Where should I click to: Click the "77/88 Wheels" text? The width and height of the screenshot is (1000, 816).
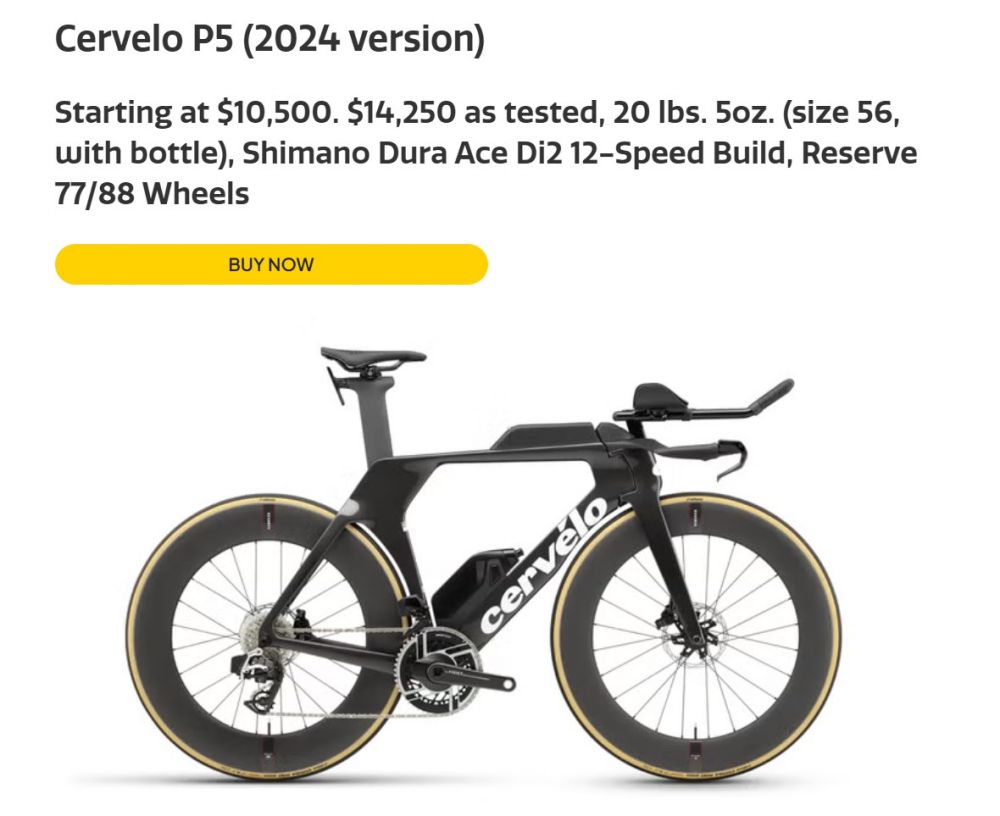tap(151, 193)
